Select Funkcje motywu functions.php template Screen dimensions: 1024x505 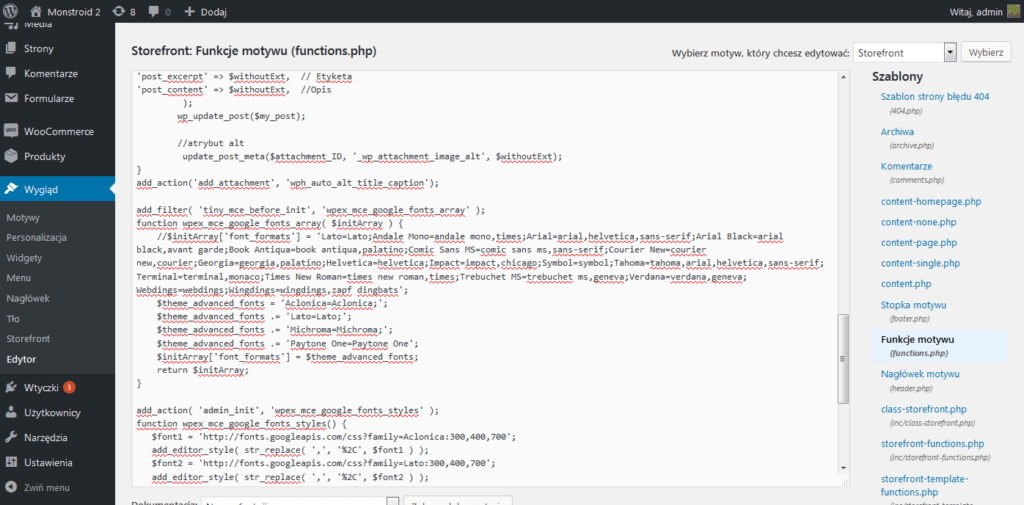pyautogui.click(x=918, y=340)
